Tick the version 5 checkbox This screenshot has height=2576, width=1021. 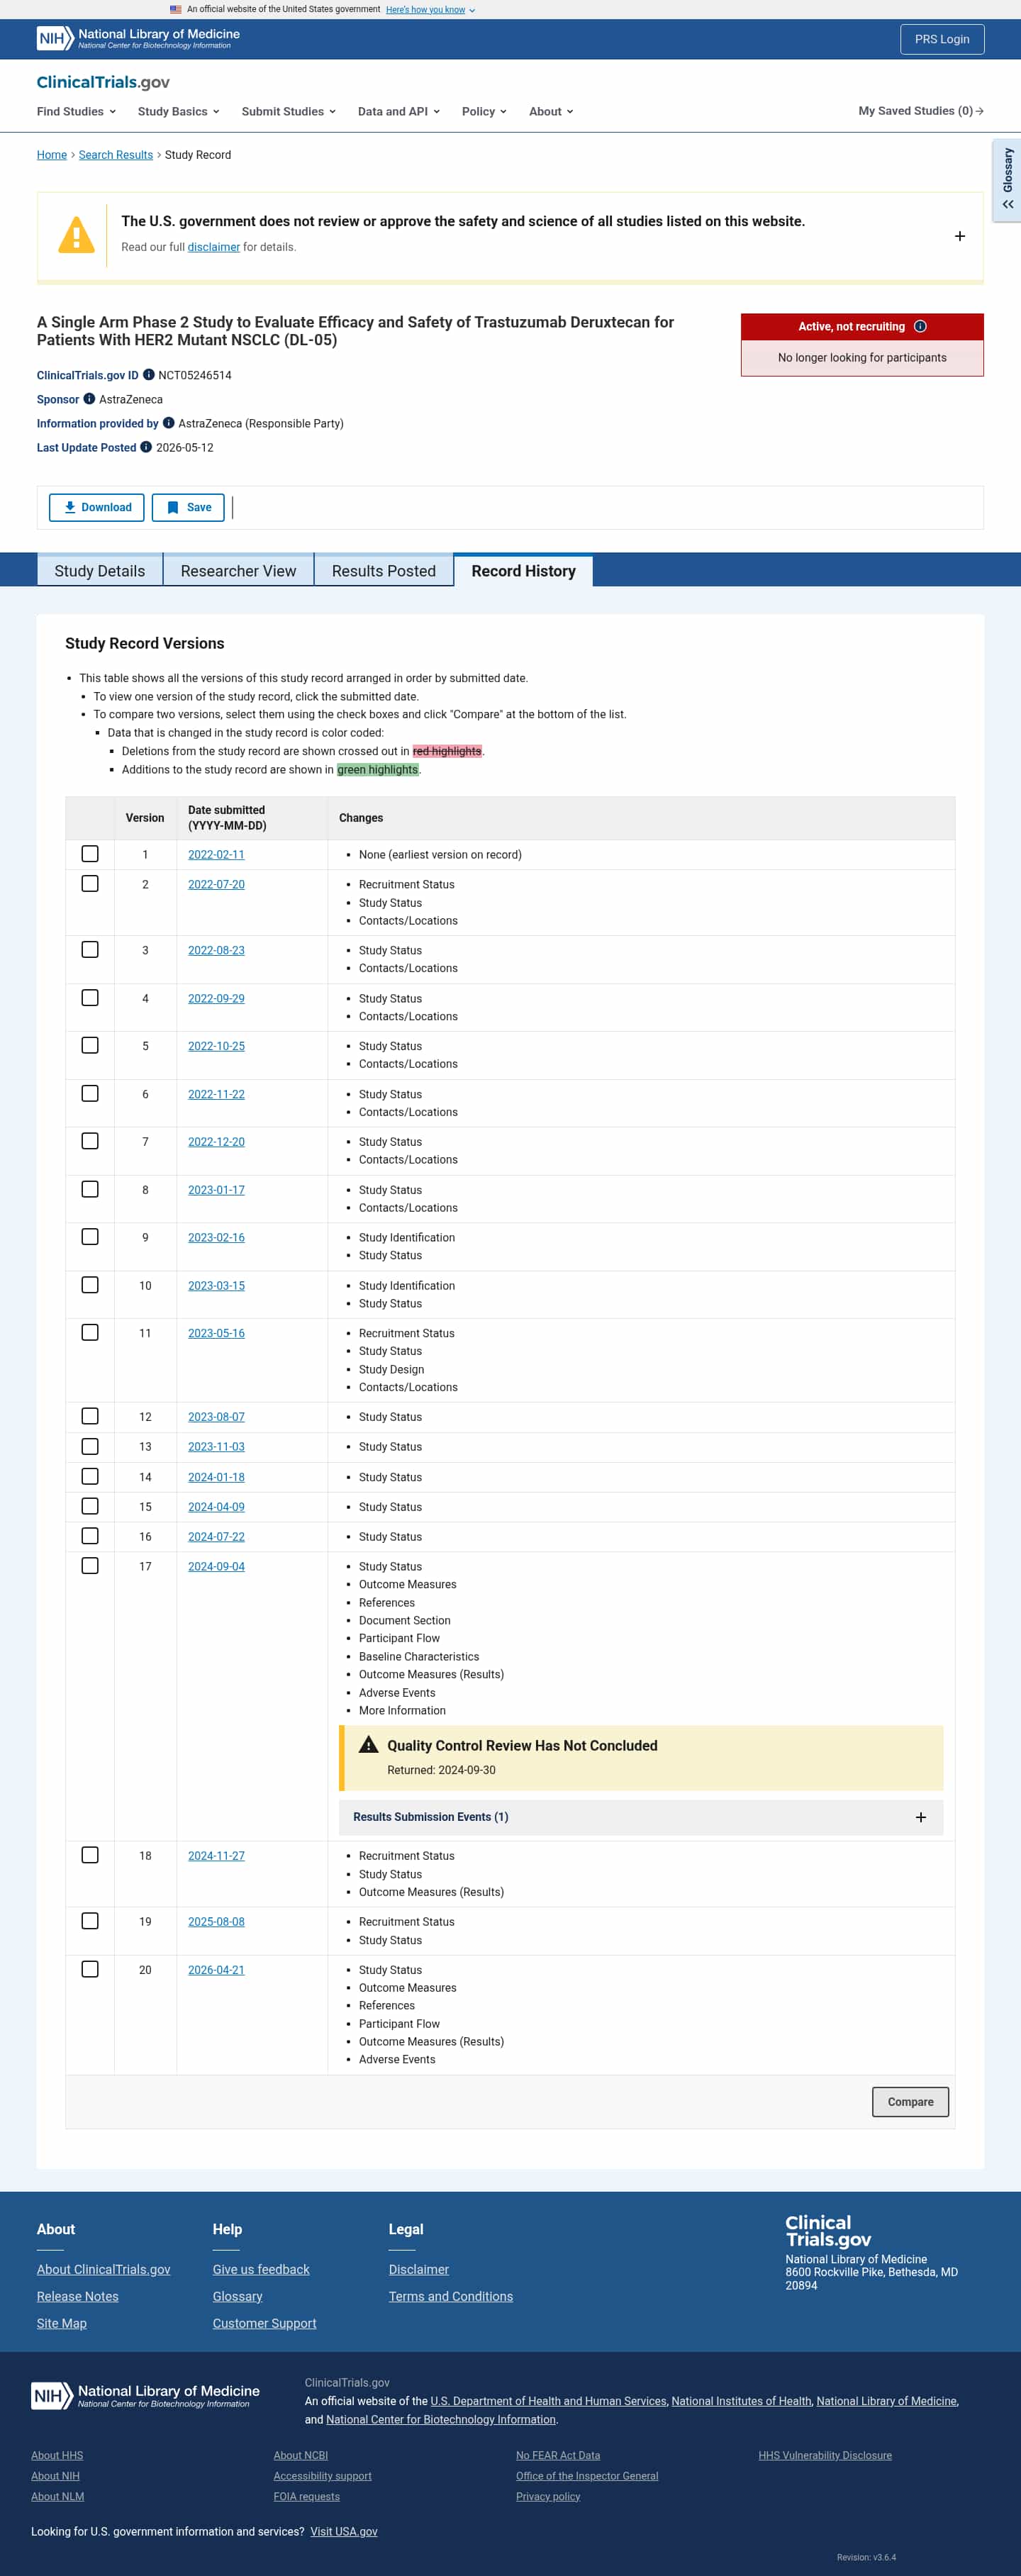coord(90,1045)
